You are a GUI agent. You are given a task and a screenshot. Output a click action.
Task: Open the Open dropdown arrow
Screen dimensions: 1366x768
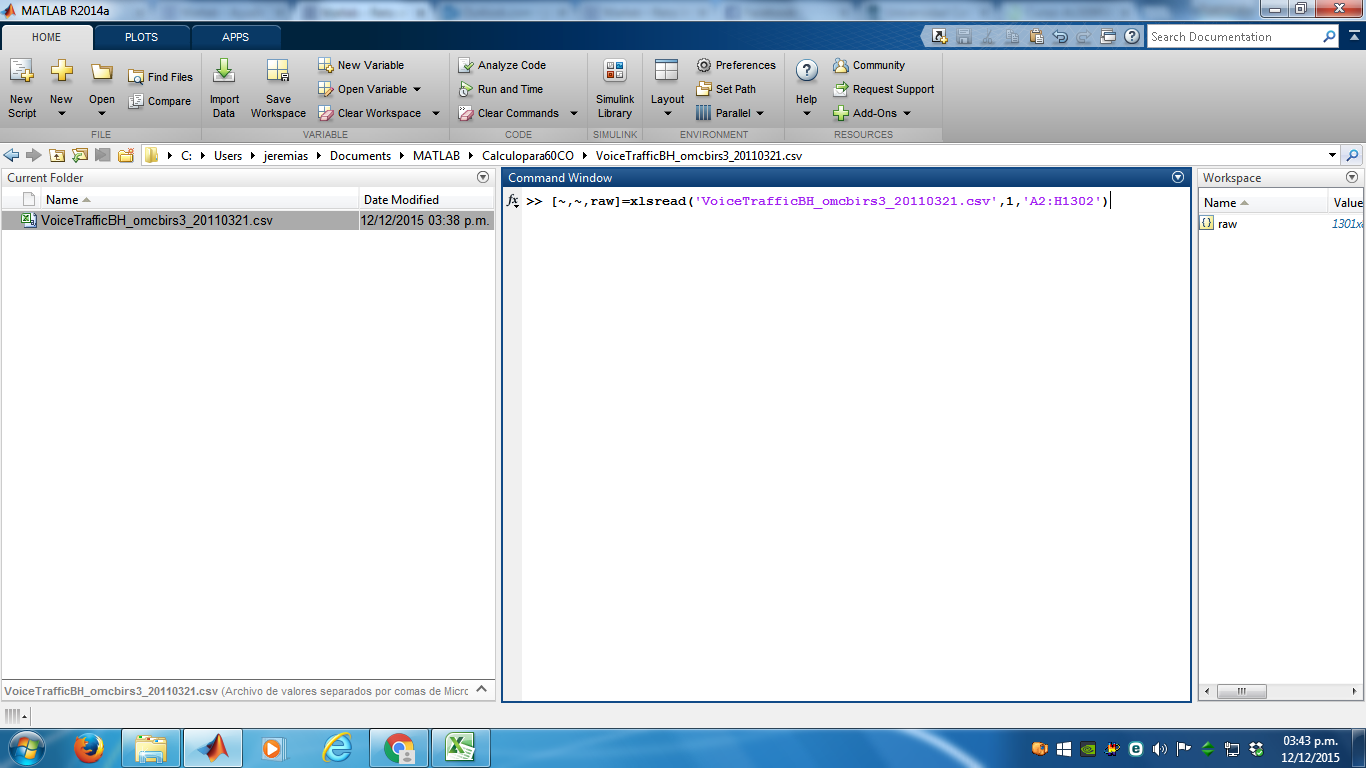point(102,113)
